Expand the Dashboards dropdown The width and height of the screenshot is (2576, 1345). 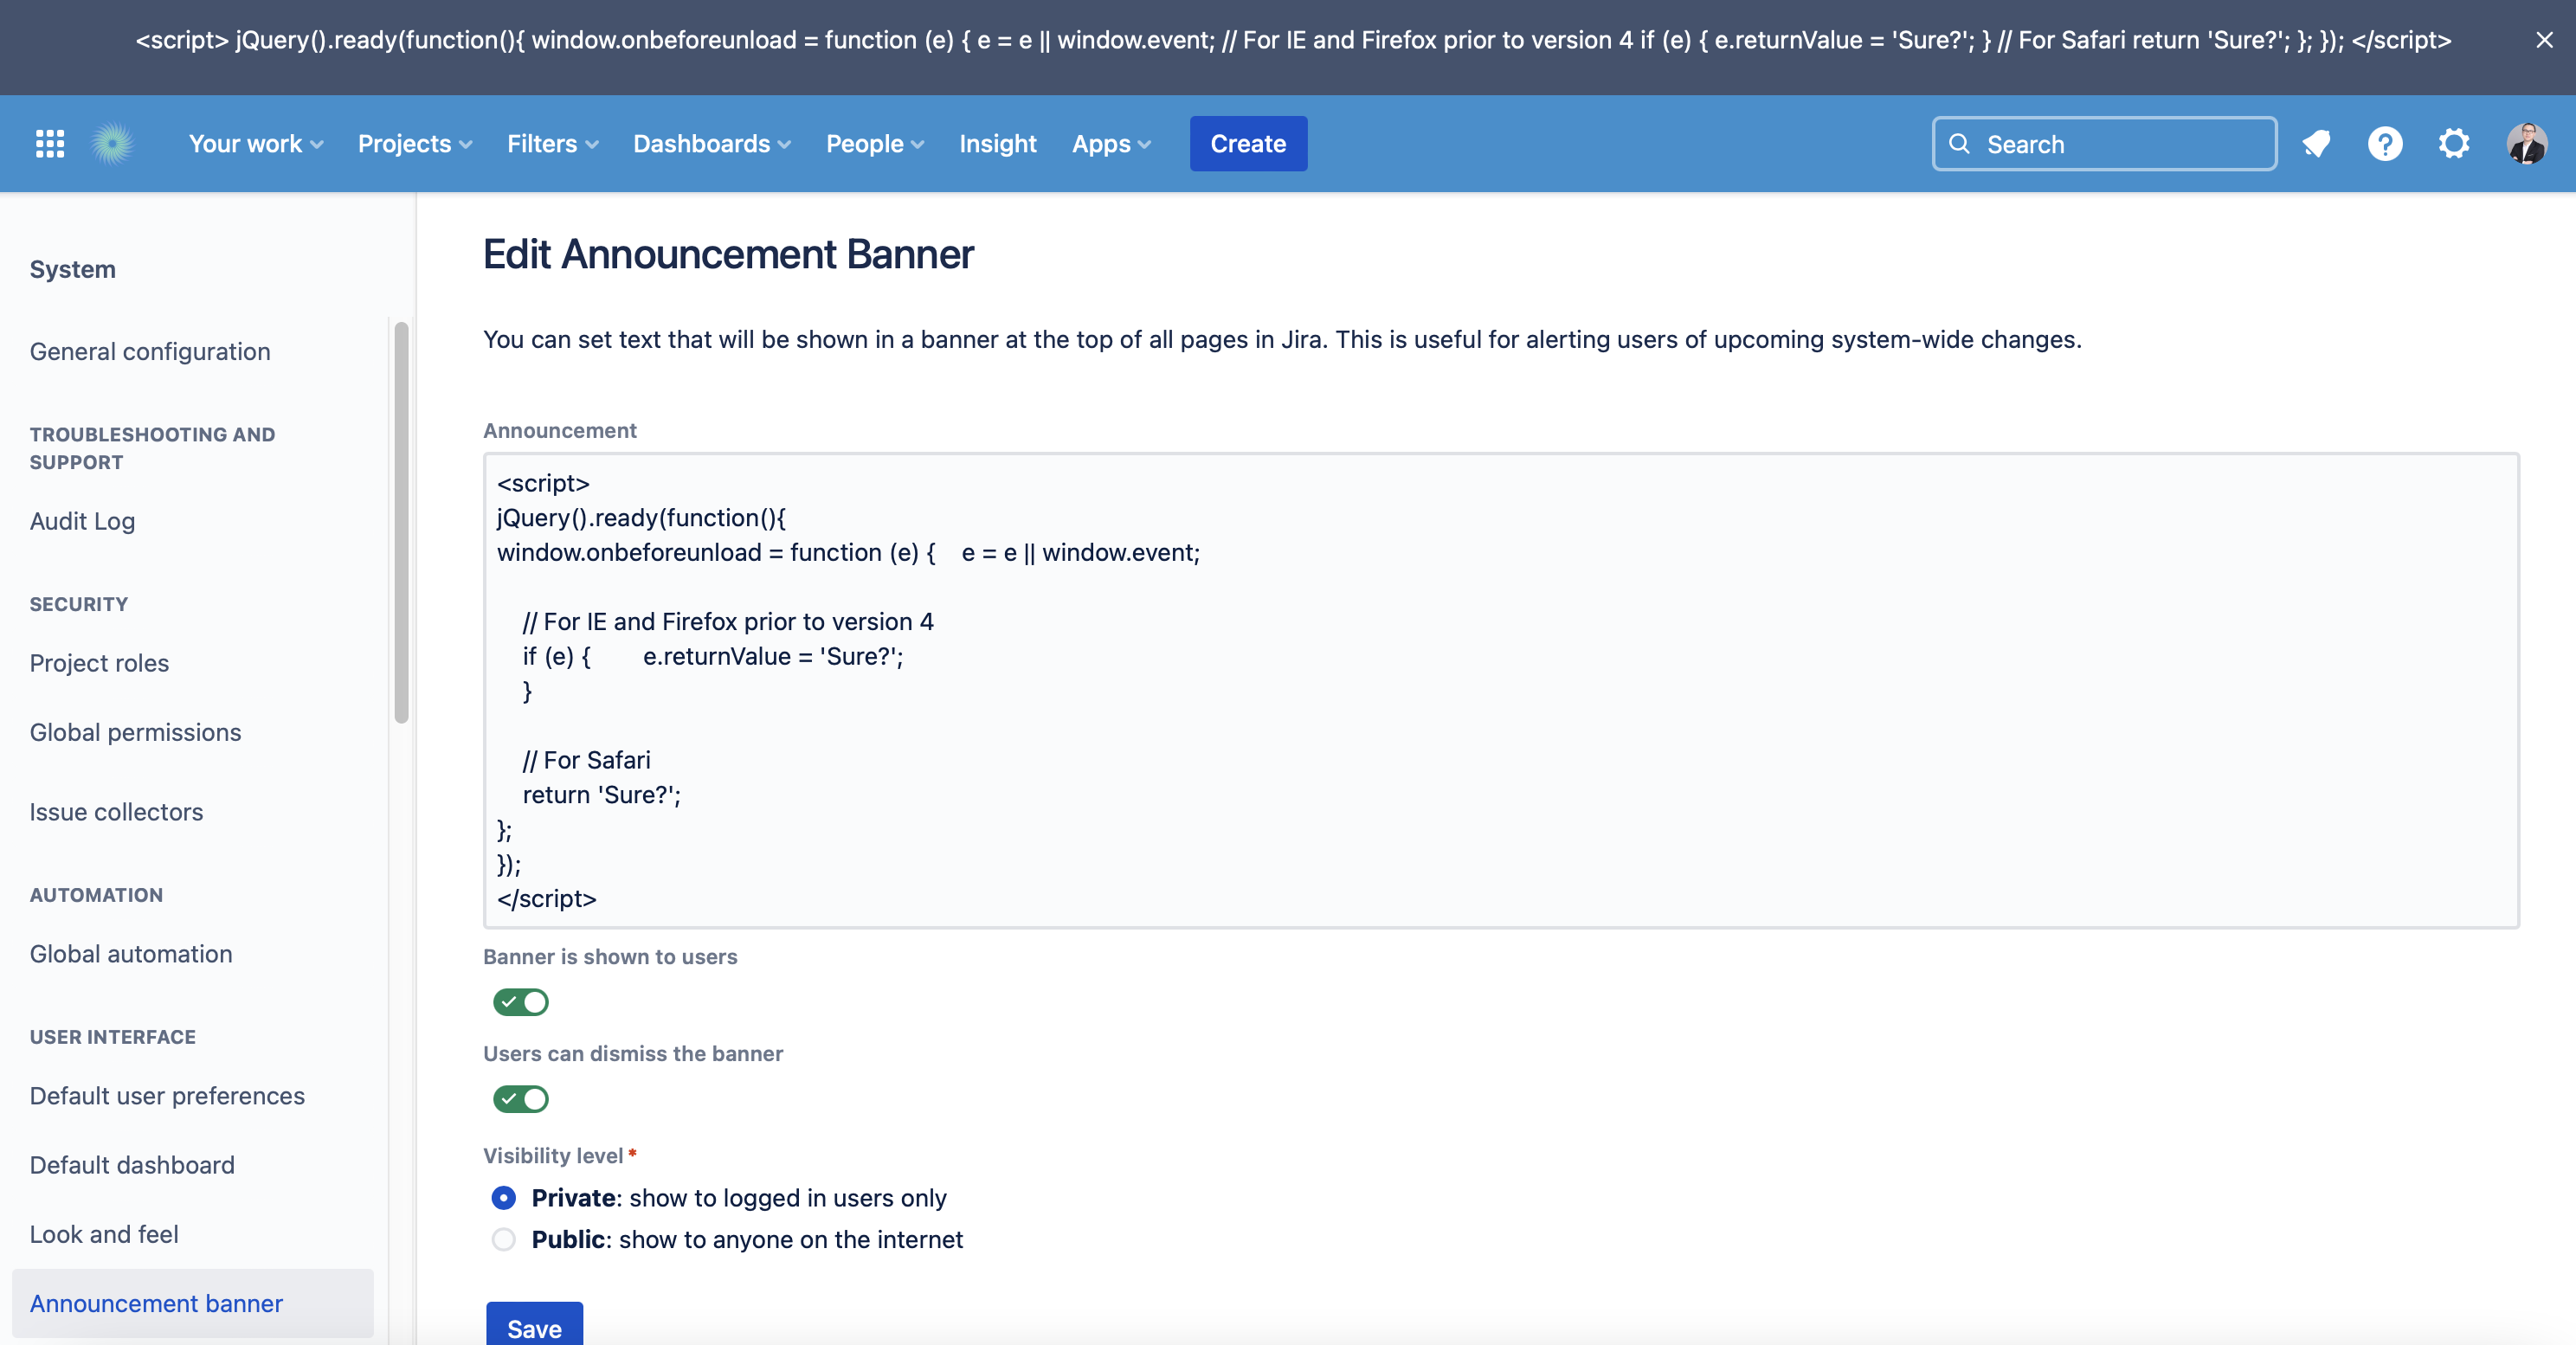coord(711,144)
